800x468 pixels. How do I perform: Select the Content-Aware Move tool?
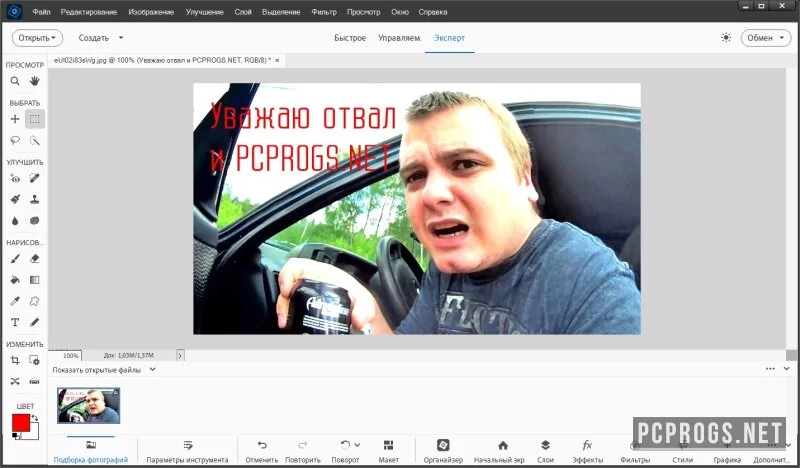tap(15, 381)
